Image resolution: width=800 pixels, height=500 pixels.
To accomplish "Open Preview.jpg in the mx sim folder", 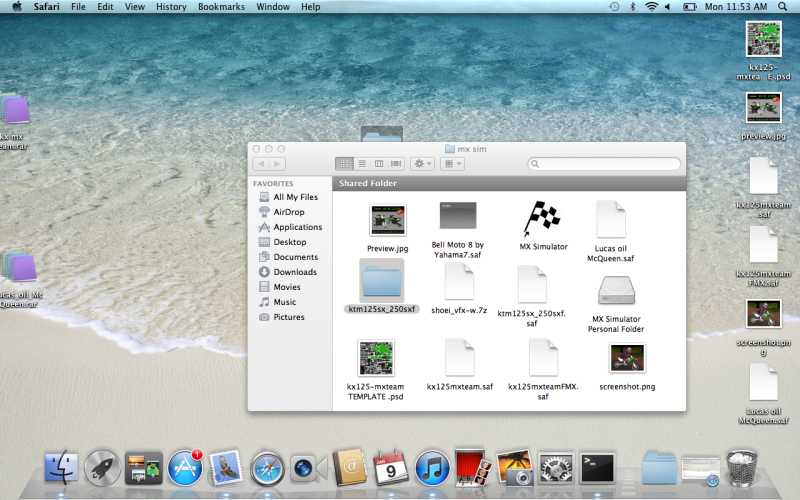I will click(388, 220).
